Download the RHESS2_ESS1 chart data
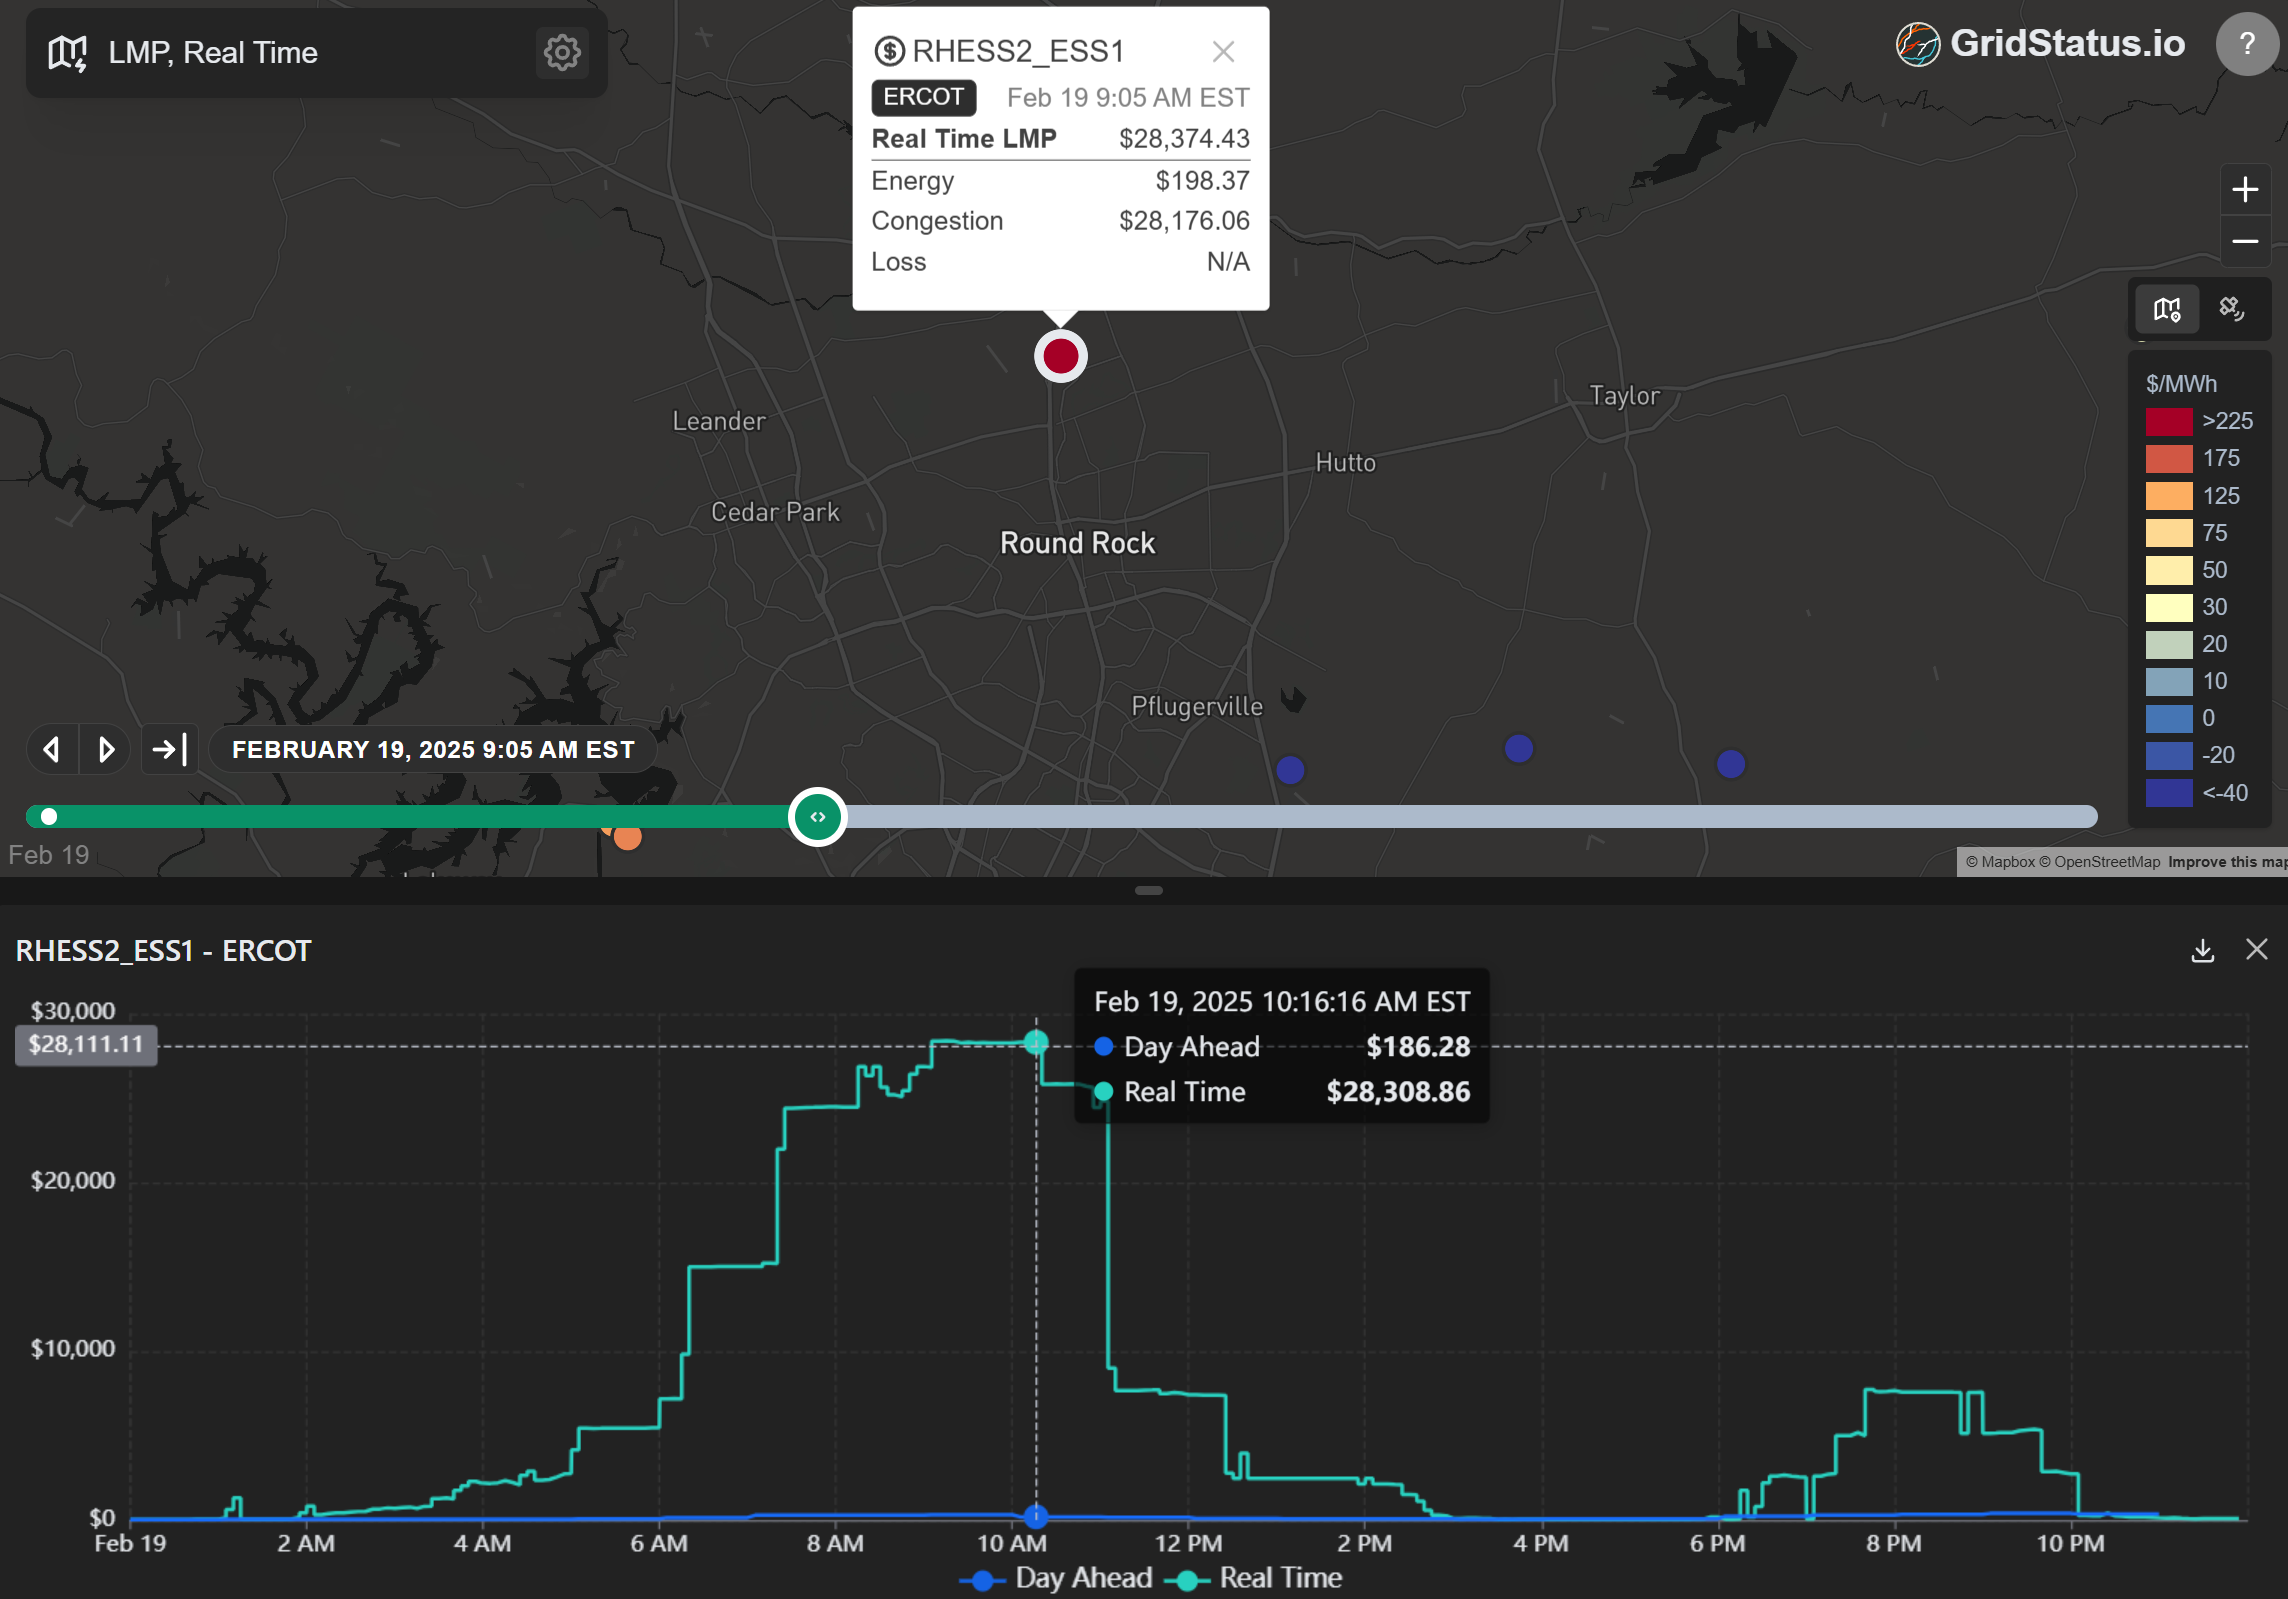Screen dimensions: 2288x1599 click(2202, 950)
